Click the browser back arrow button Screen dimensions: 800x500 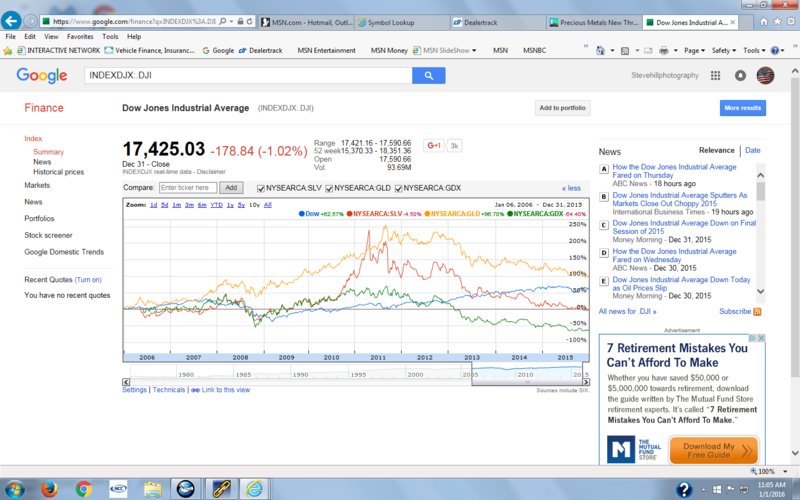pos(11,21)
